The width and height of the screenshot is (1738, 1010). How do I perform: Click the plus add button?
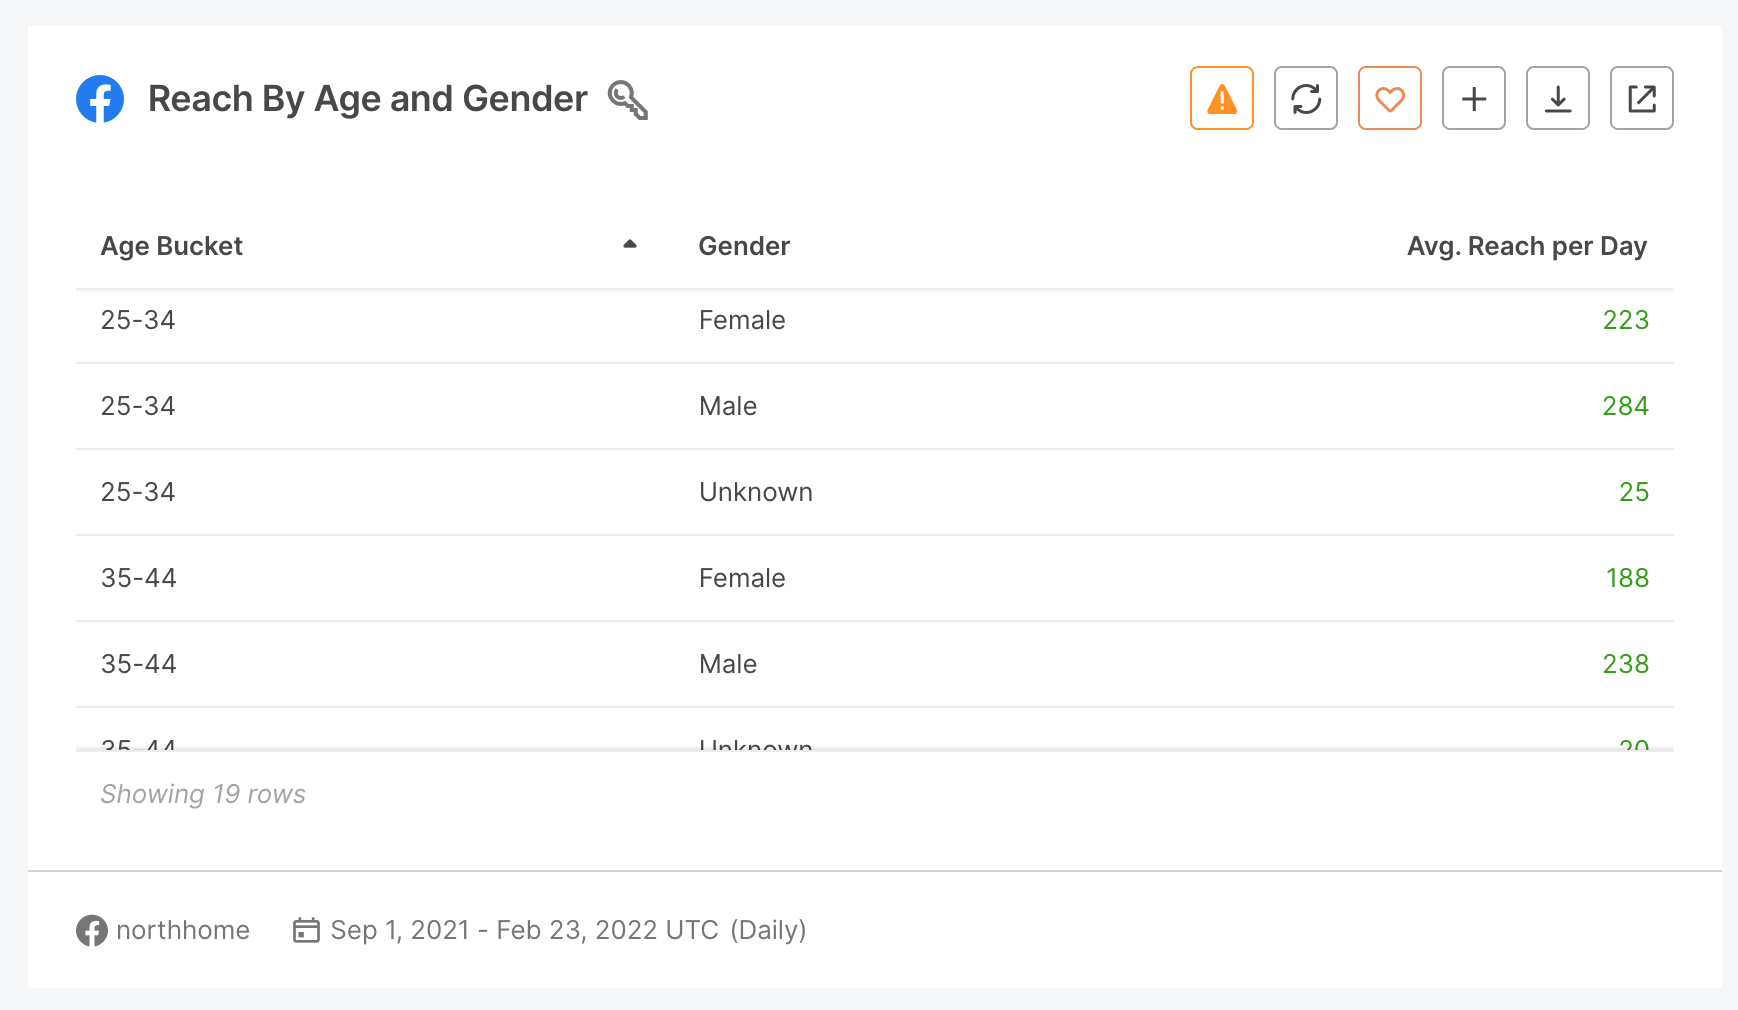point(1473,98)
